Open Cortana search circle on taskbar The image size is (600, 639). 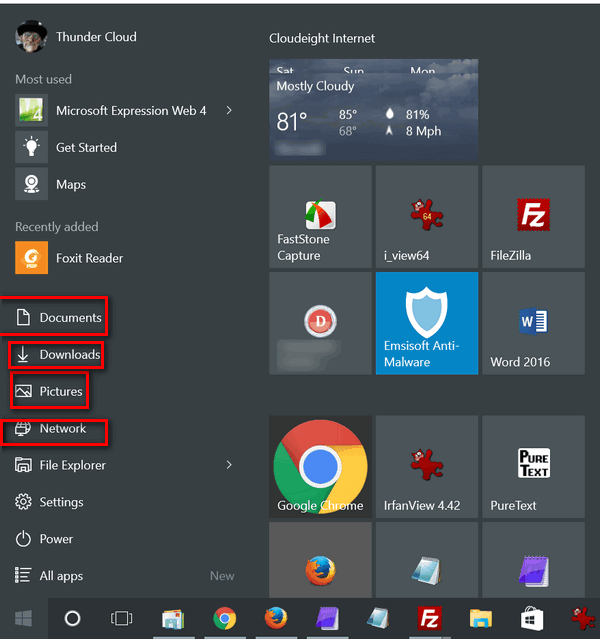(73, 618)
